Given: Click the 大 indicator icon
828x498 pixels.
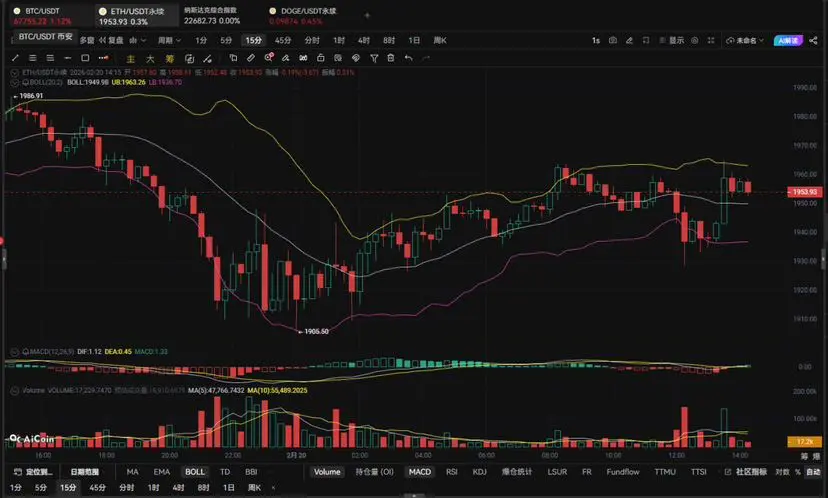Looking at the screenshot, I should [x=150, y=59].
